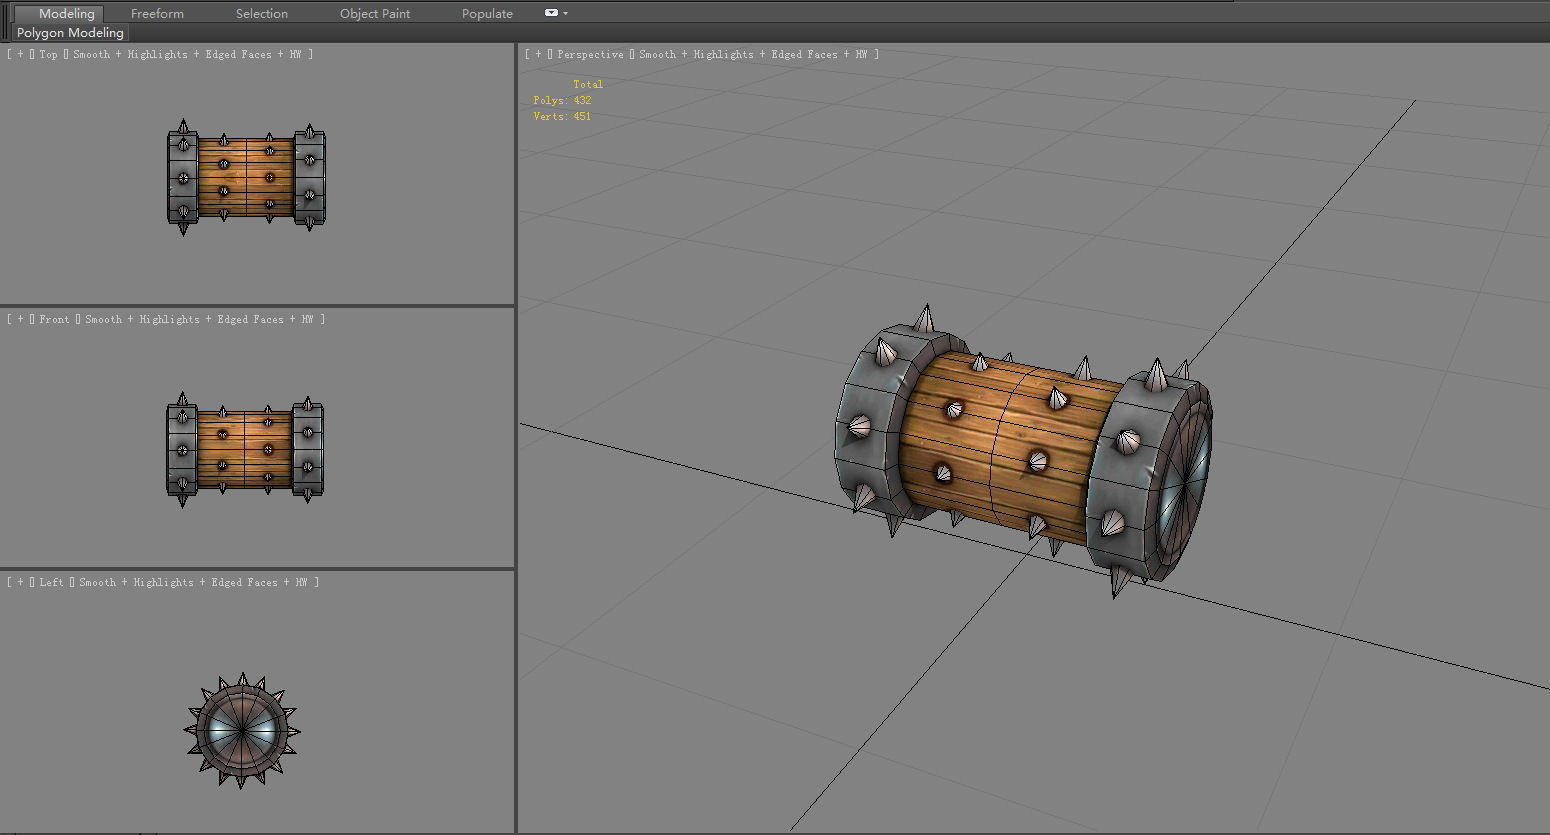Screen dimensions: 1550x835
Task: Select the spiked barrel in Front viewport
Action: point(245,449)
